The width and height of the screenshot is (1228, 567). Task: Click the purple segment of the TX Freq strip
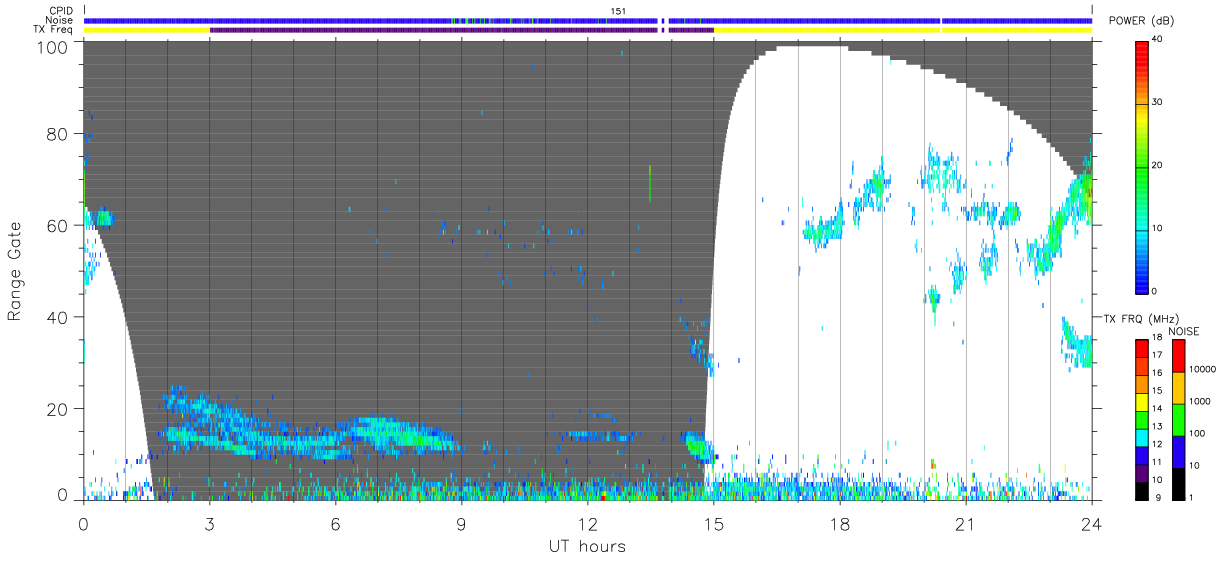click(461, 30)
